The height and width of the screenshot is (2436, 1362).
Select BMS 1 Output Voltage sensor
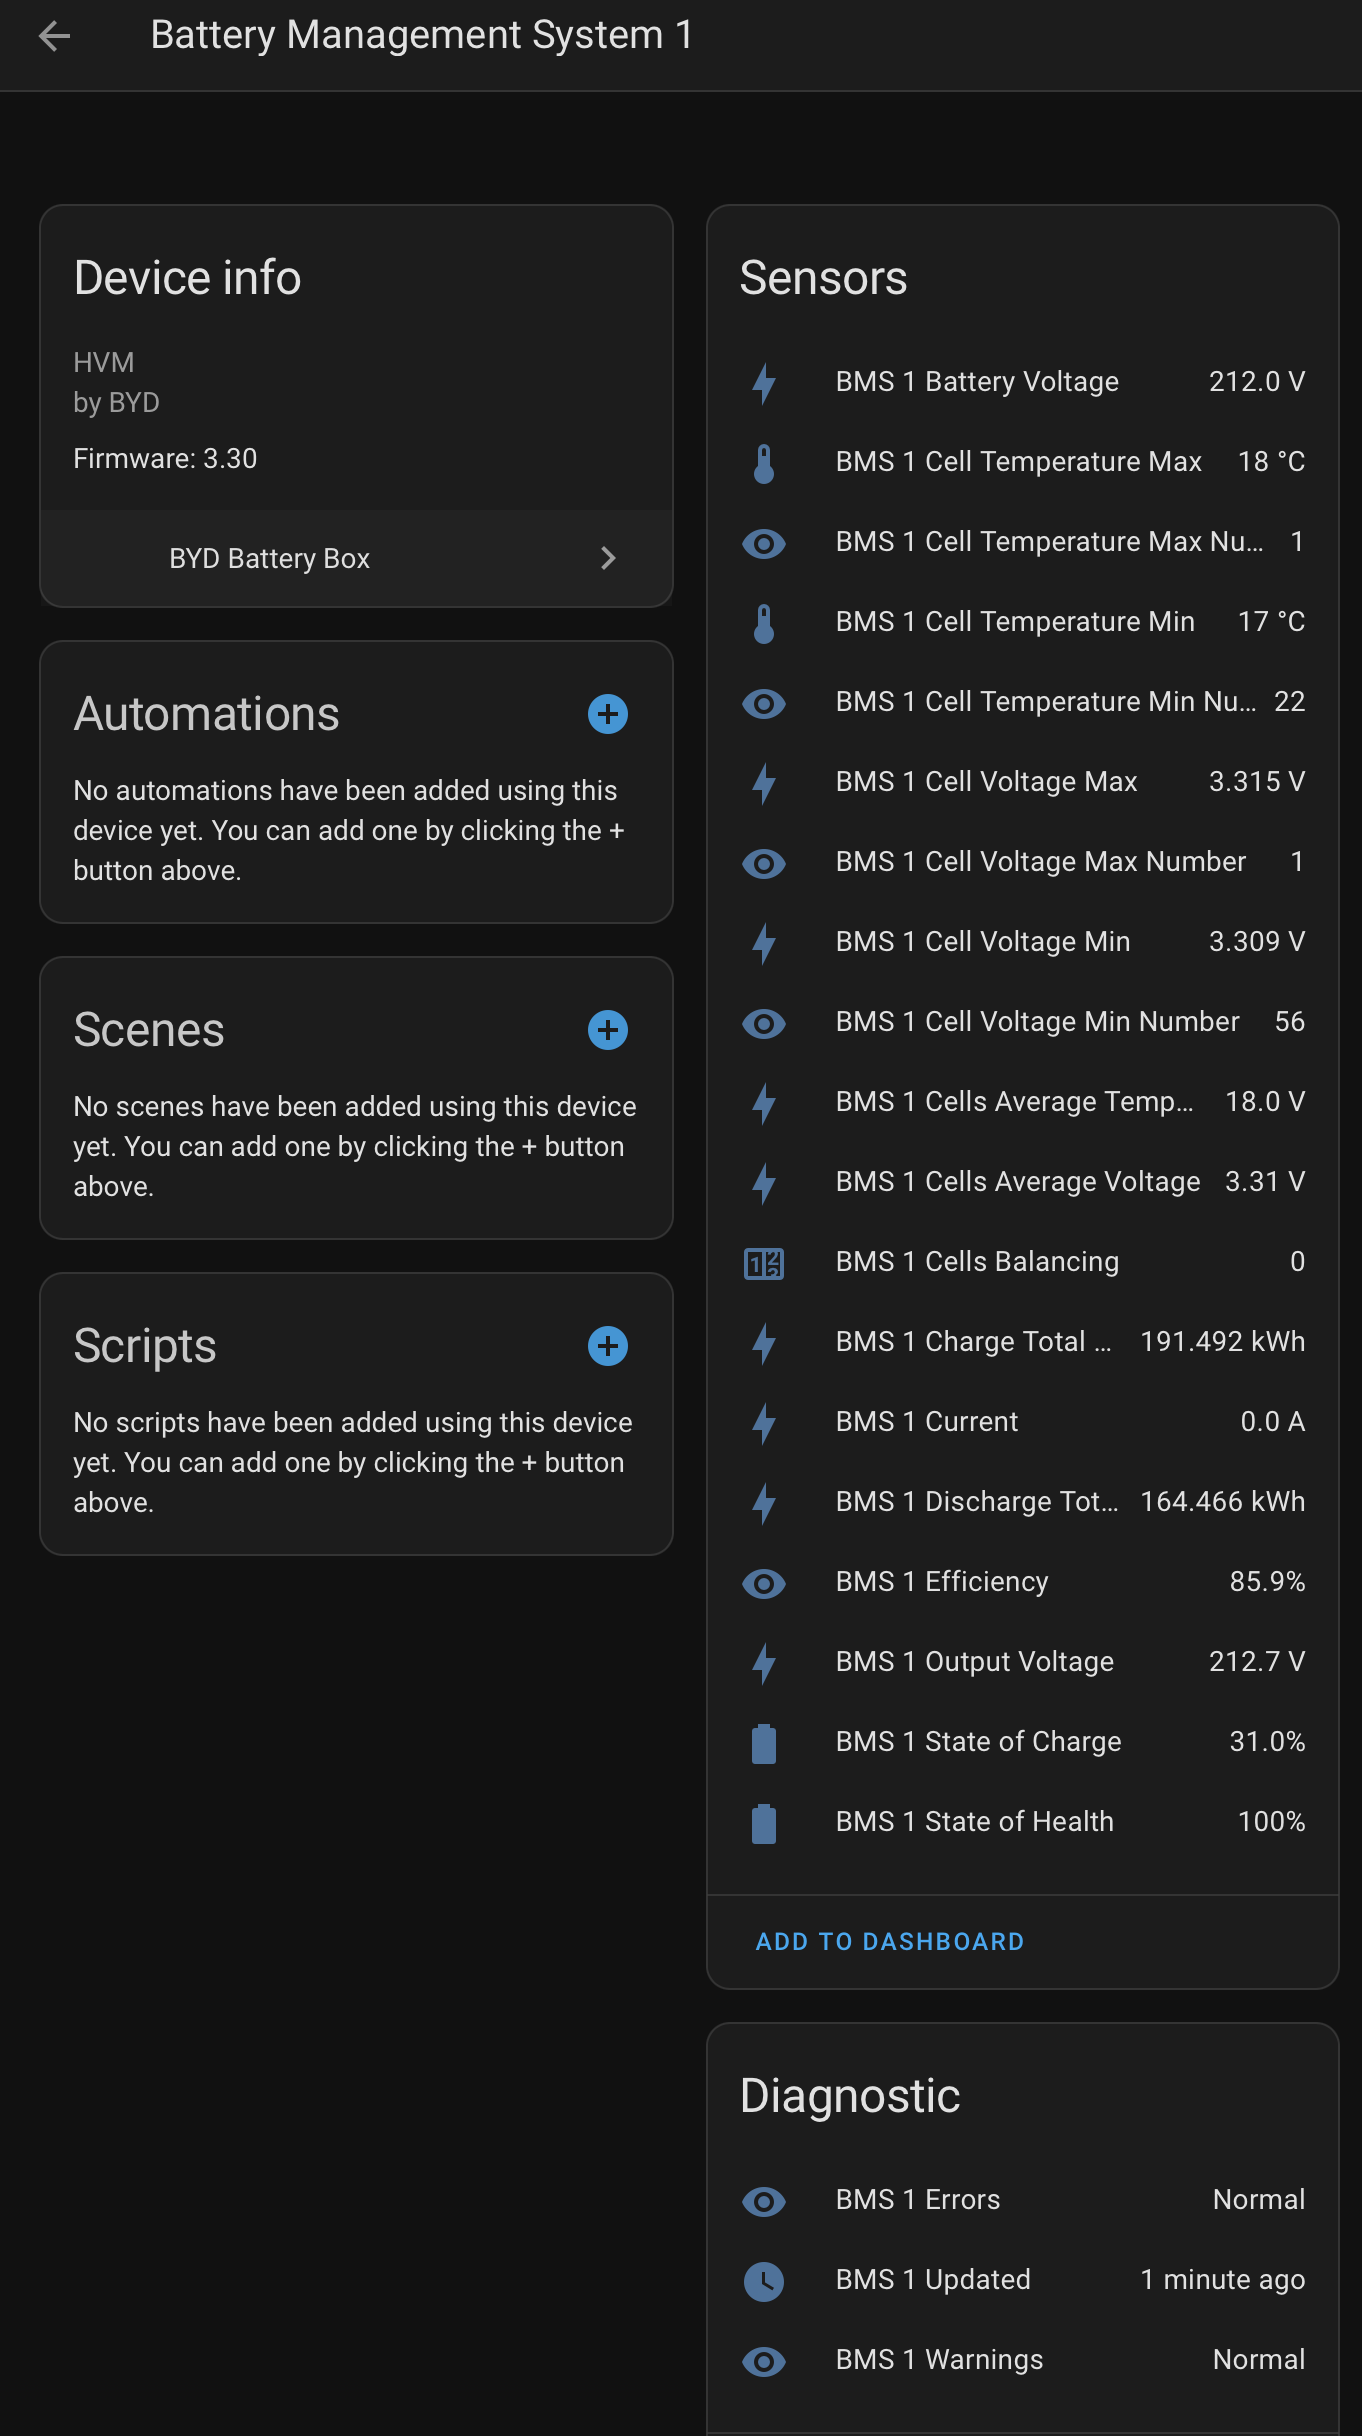pos(1020,1662)
